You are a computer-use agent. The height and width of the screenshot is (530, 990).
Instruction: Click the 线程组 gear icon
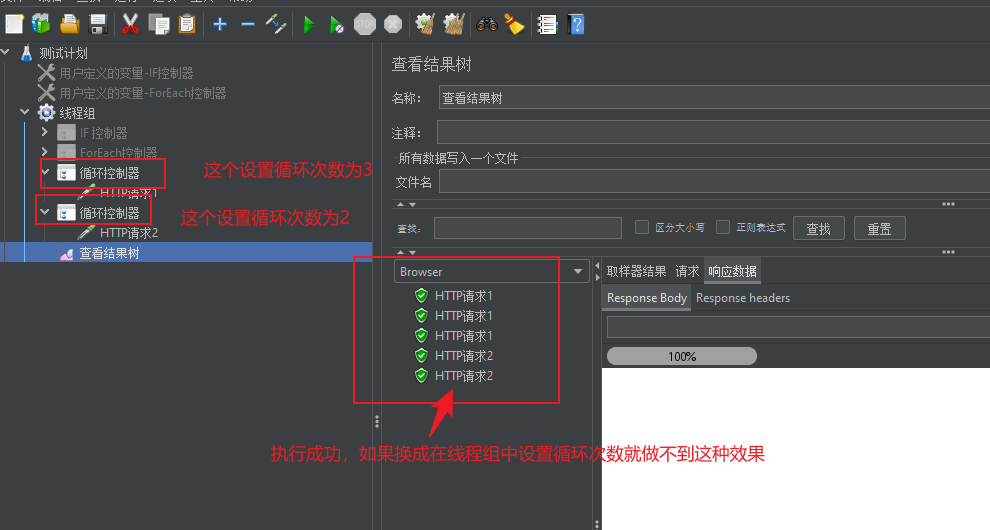[46, 113]
